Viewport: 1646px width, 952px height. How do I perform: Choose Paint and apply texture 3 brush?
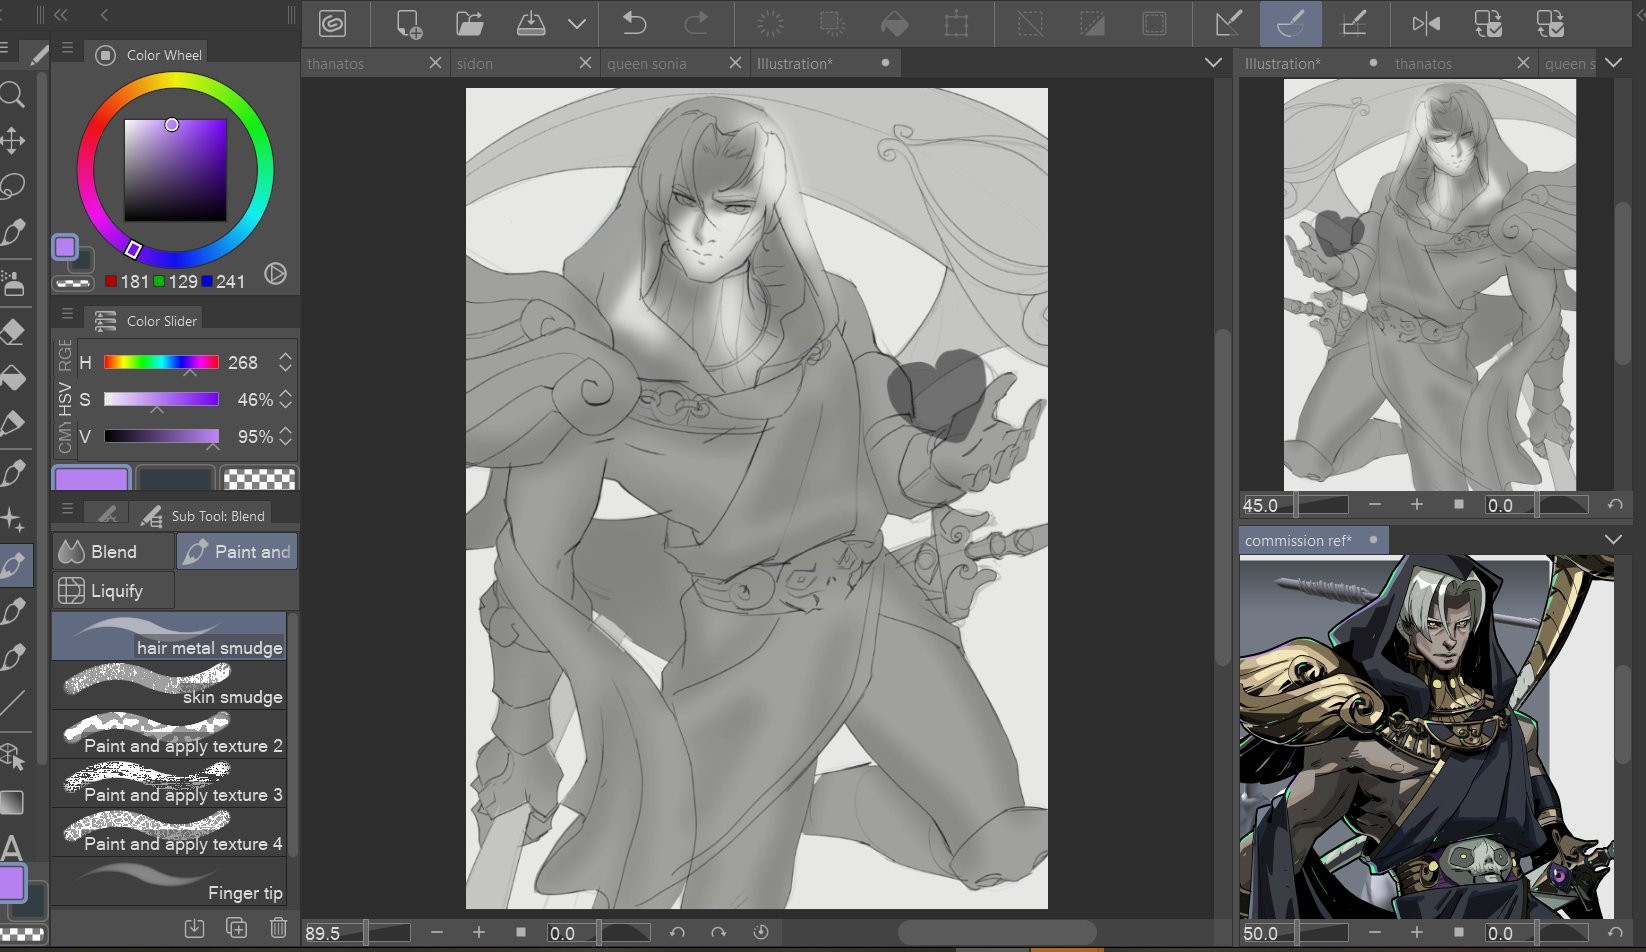169,783
